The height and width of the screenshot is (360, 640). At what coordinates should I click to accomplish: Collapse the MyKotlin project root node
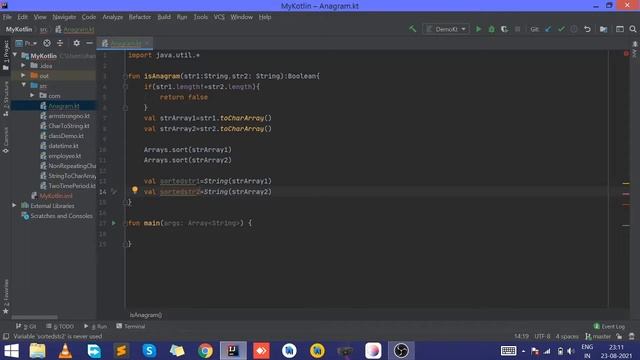point(15,55)
